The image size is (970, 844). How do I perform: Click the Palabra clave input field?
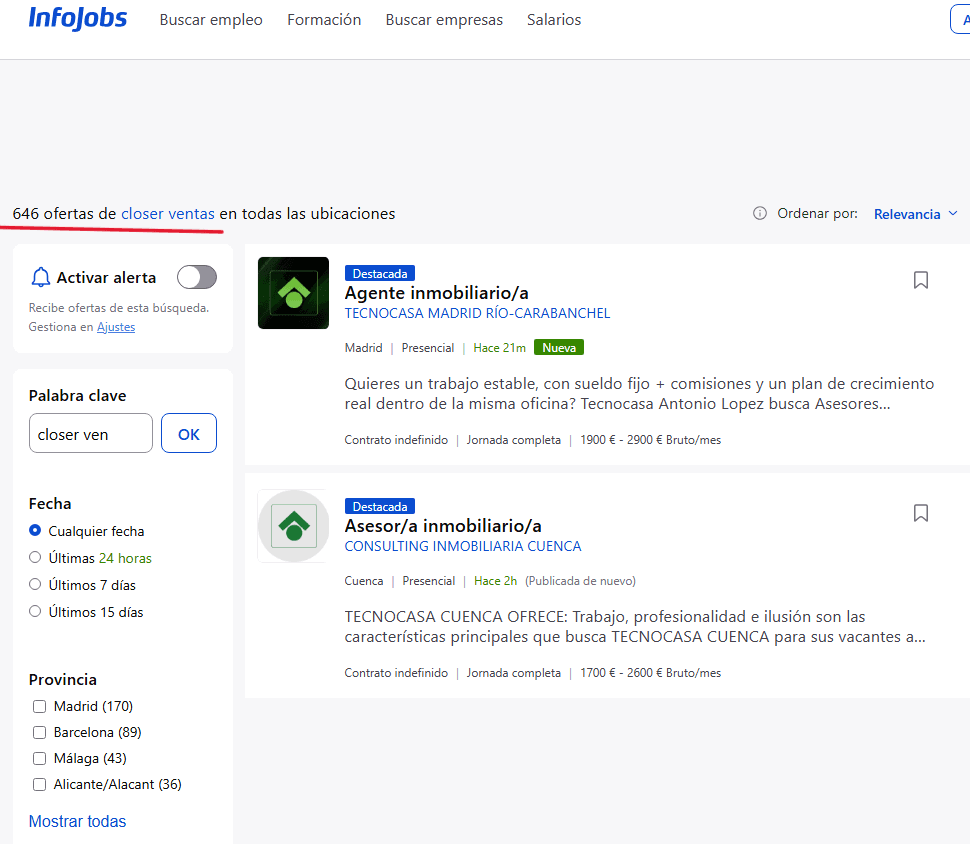pos(90,433)
